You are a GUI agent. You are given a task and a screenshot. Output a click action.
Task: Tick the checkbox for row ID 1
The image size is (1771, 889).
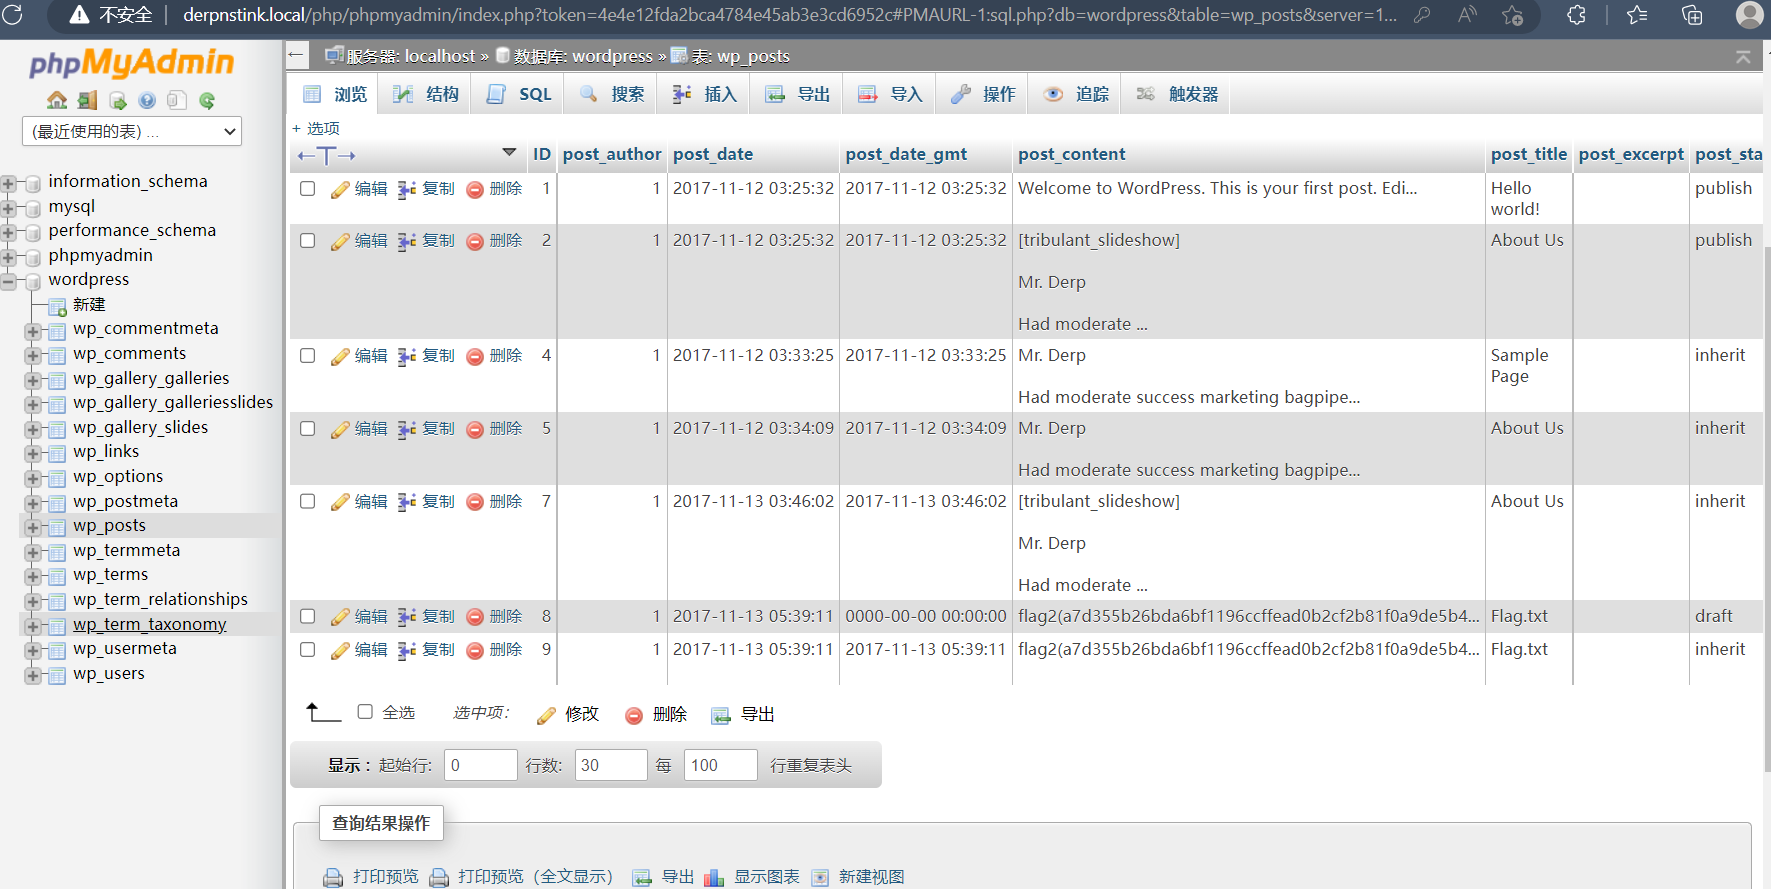point(308,188)
